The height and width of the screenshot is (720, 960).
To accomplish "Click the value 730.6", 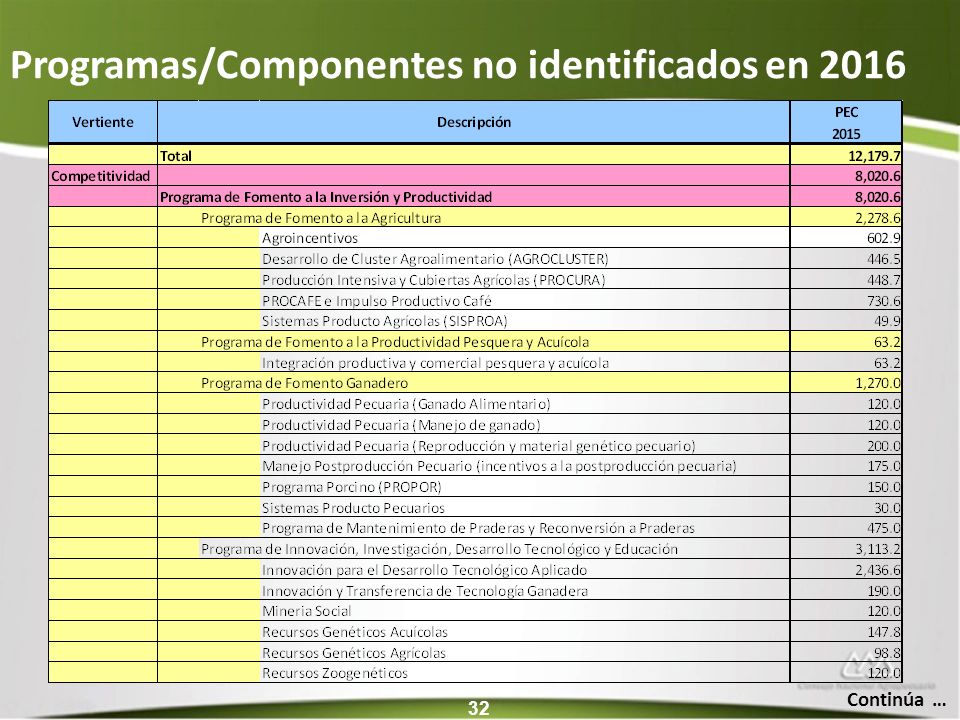I will pos(883,301).
